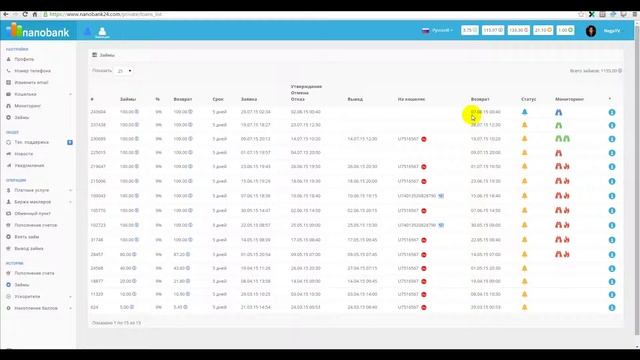This screenshot has width=640, height=360.
Task: Open the Показать rows-per-page dropdown
Action: (124, 71)
